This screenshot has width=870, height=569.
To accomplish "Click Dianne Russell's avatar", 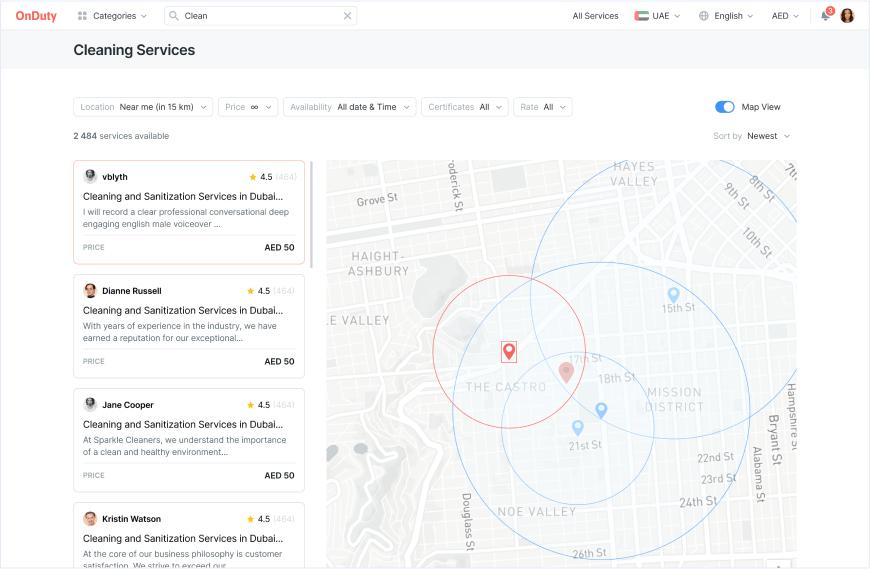I will (x=90, y=291).
